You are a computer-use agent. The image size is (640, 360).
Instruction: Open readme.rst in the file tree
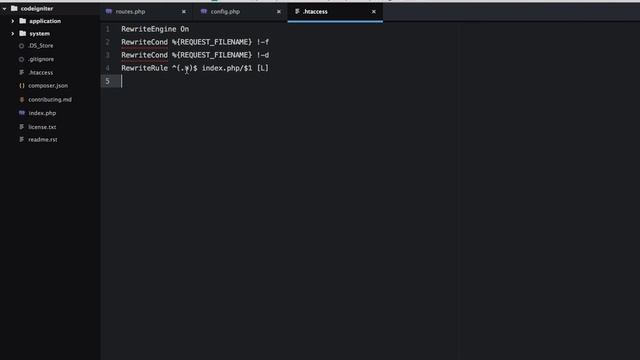[x=43, y=140]
